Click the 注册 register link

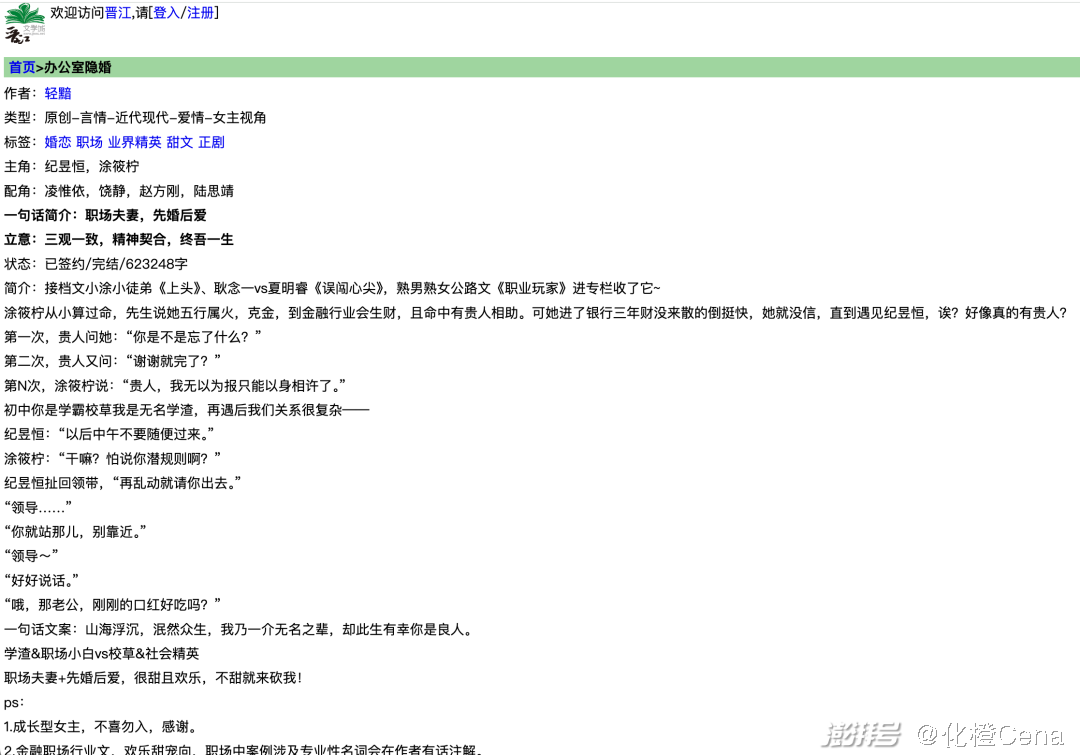point(200,13)
